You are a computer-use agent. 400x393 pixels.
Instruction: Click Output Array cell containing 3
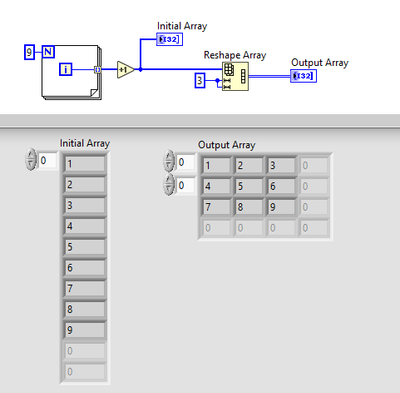click(x=281, y=165)
